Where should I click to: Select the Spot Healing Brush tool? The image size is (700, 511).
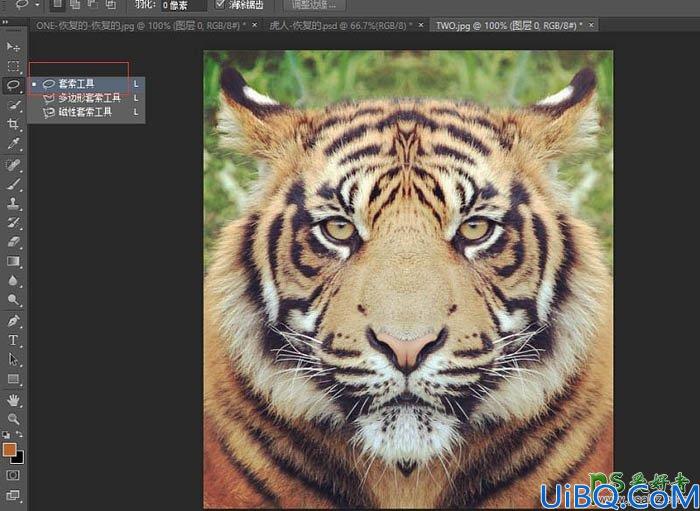13,165
